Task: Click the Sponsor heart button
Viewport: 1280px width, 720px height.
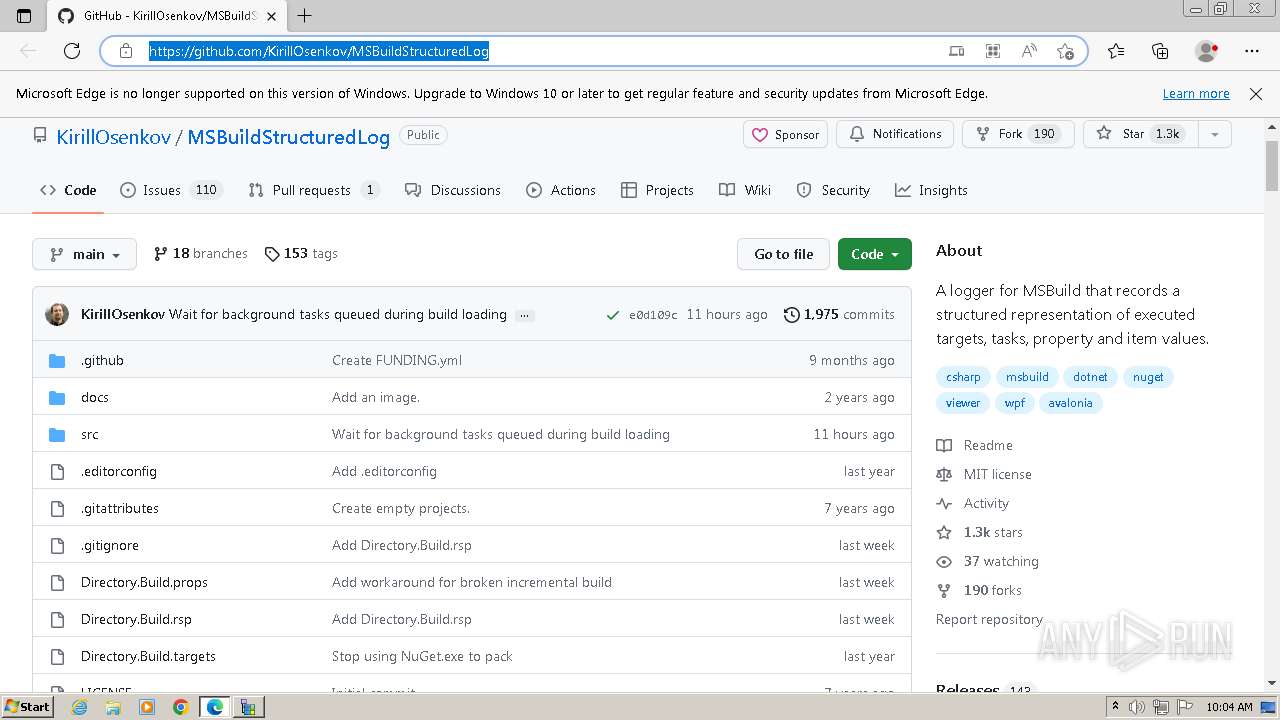Action: [x=785, y=134]
